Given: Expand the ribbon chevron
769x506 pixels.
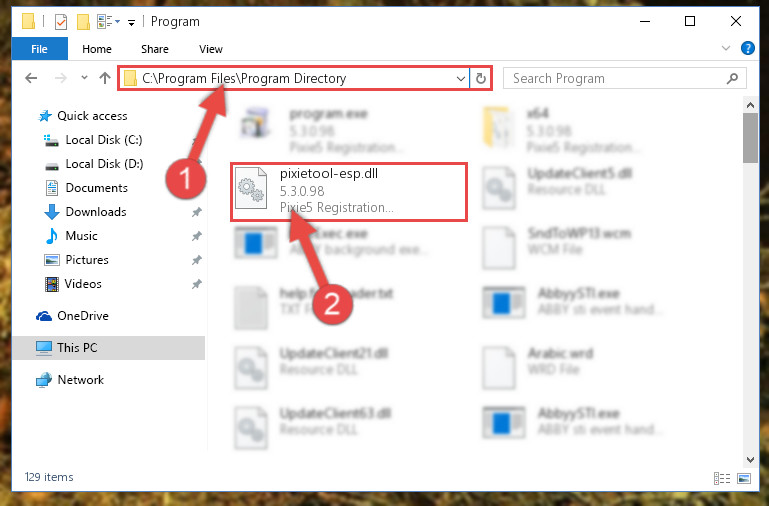Looking at the screenshot, I should coord(726,48).
